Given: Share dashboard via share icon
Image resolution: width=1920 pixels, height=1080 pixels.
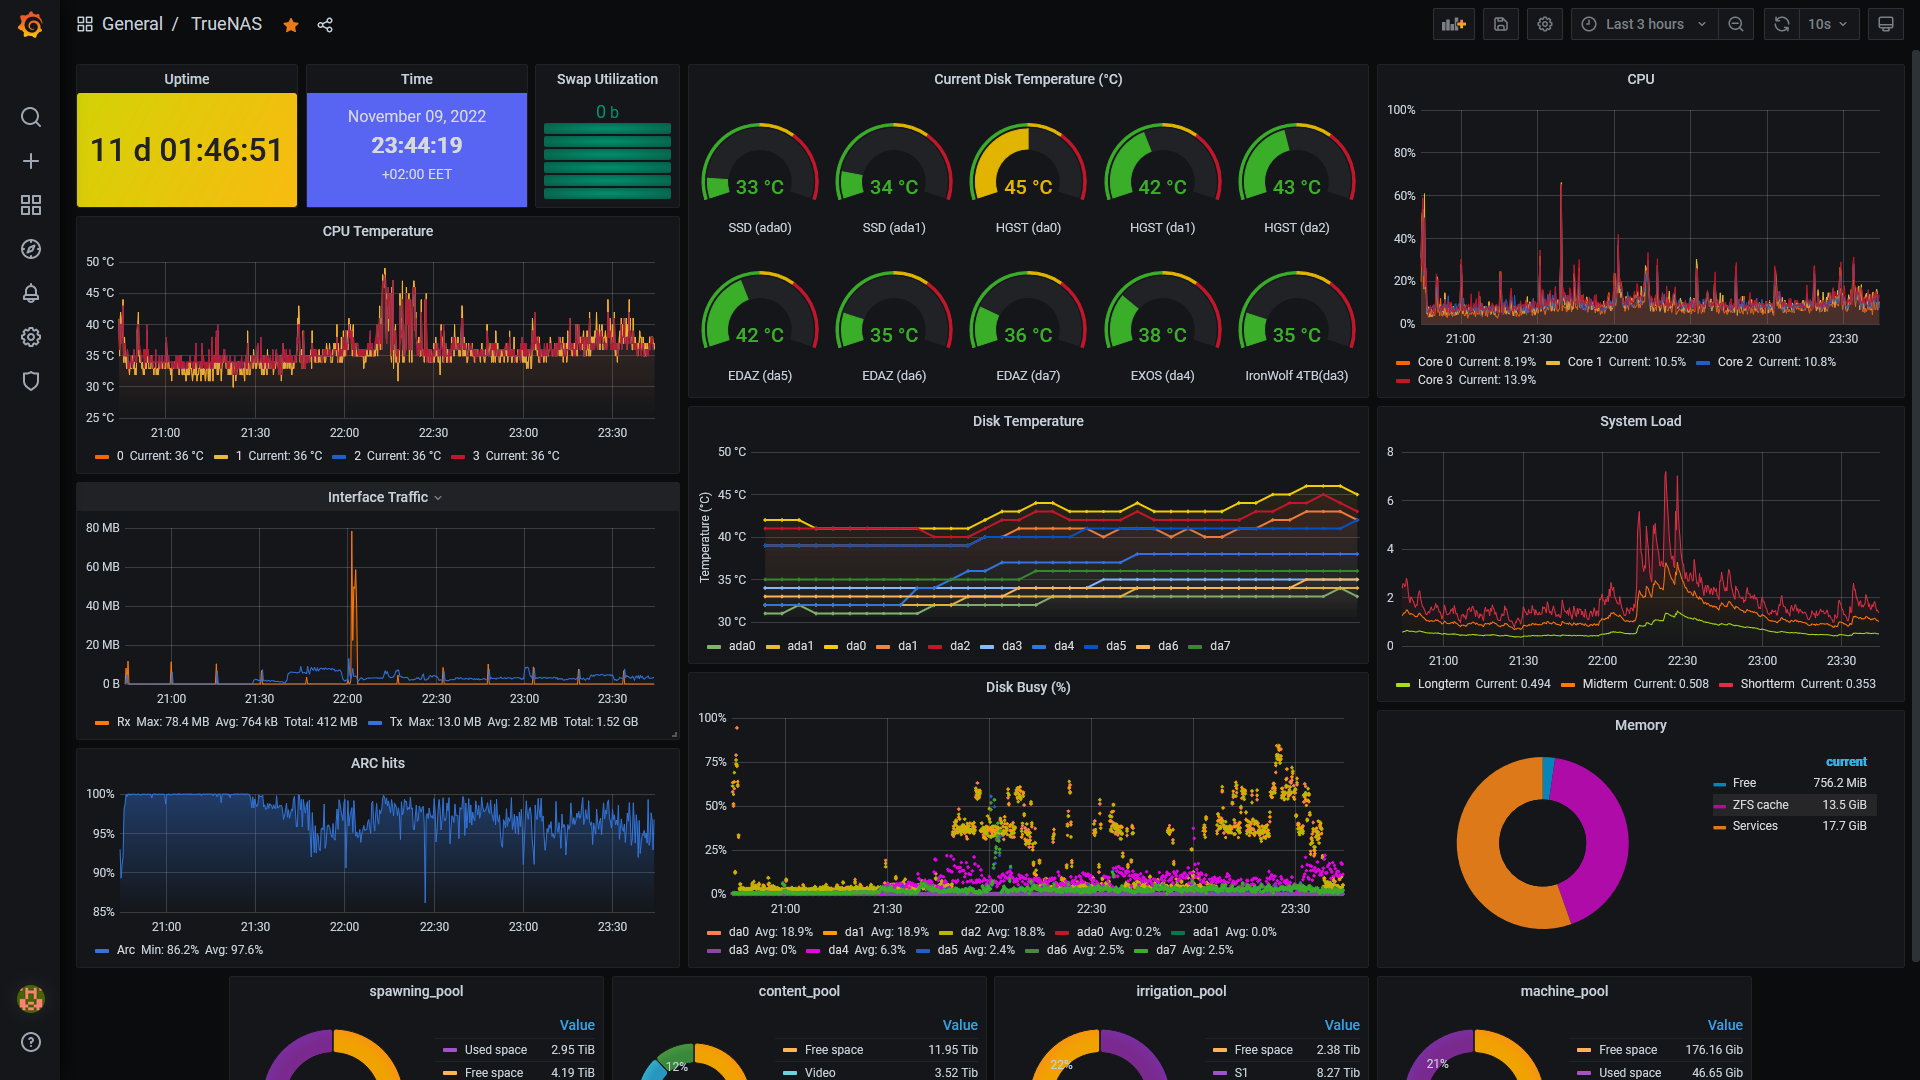Looking at the screenshot, I should 325,25.
